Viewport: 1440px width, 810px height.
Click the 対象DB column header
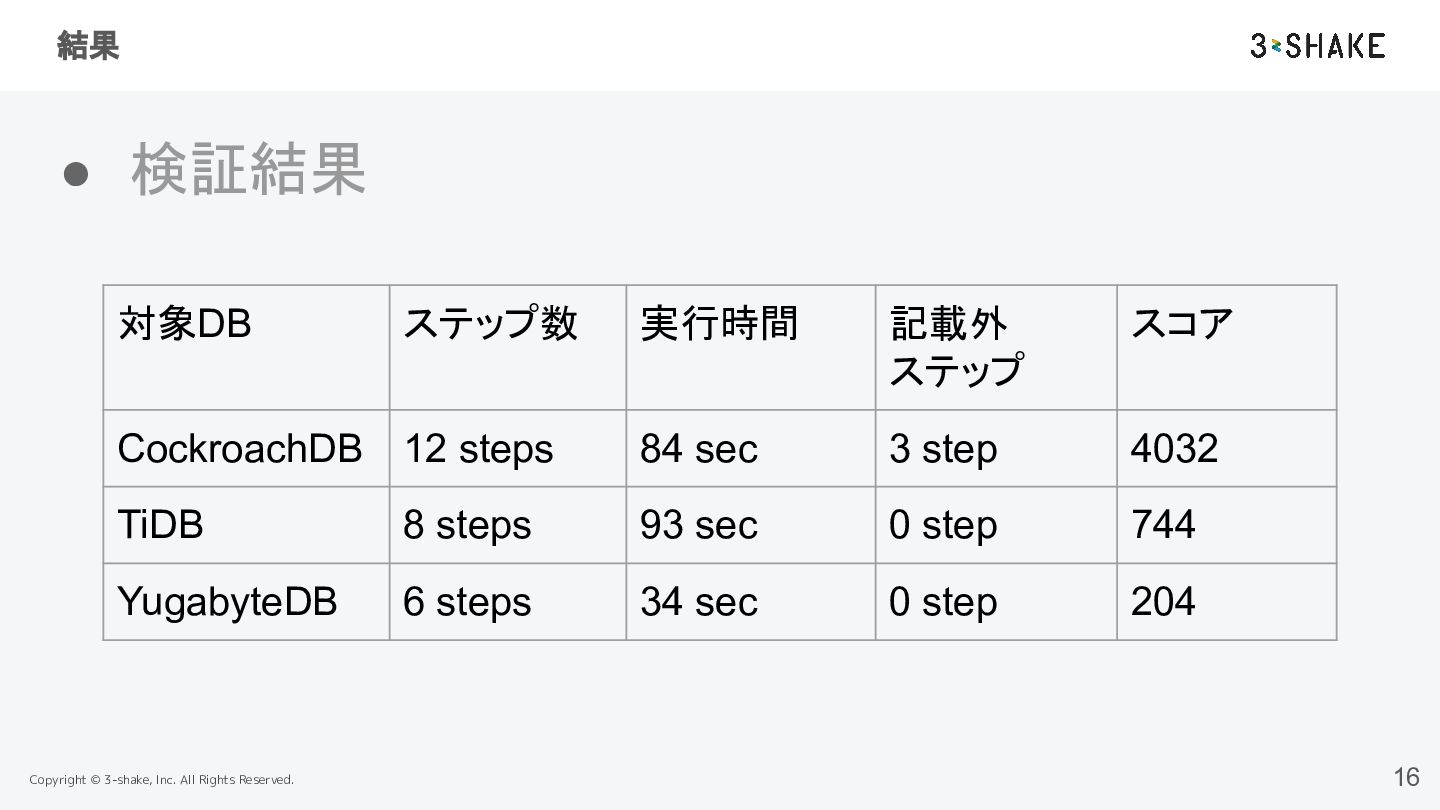point(185,324)
